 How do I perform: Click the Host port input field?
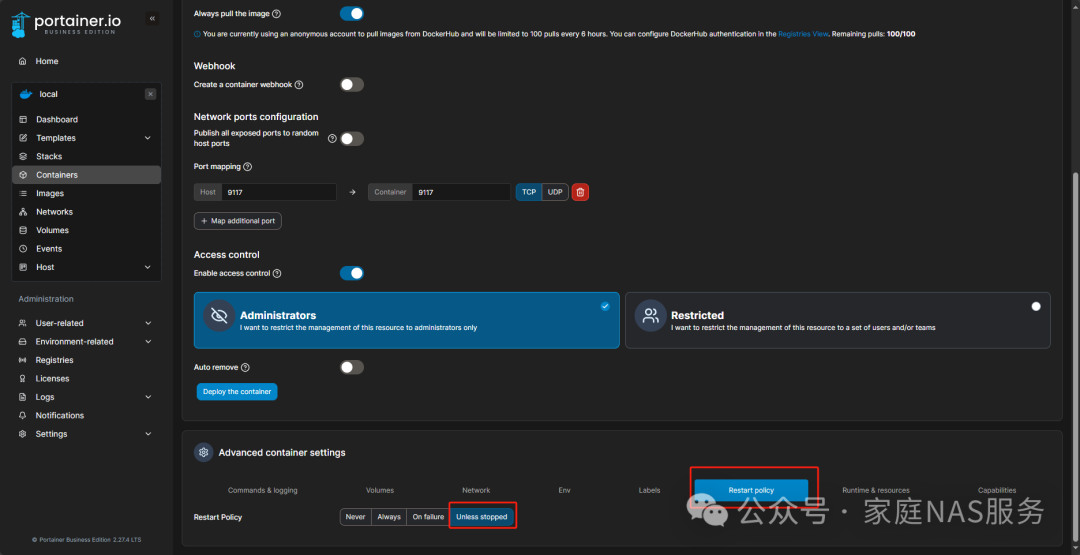click(x=279, y=192)
